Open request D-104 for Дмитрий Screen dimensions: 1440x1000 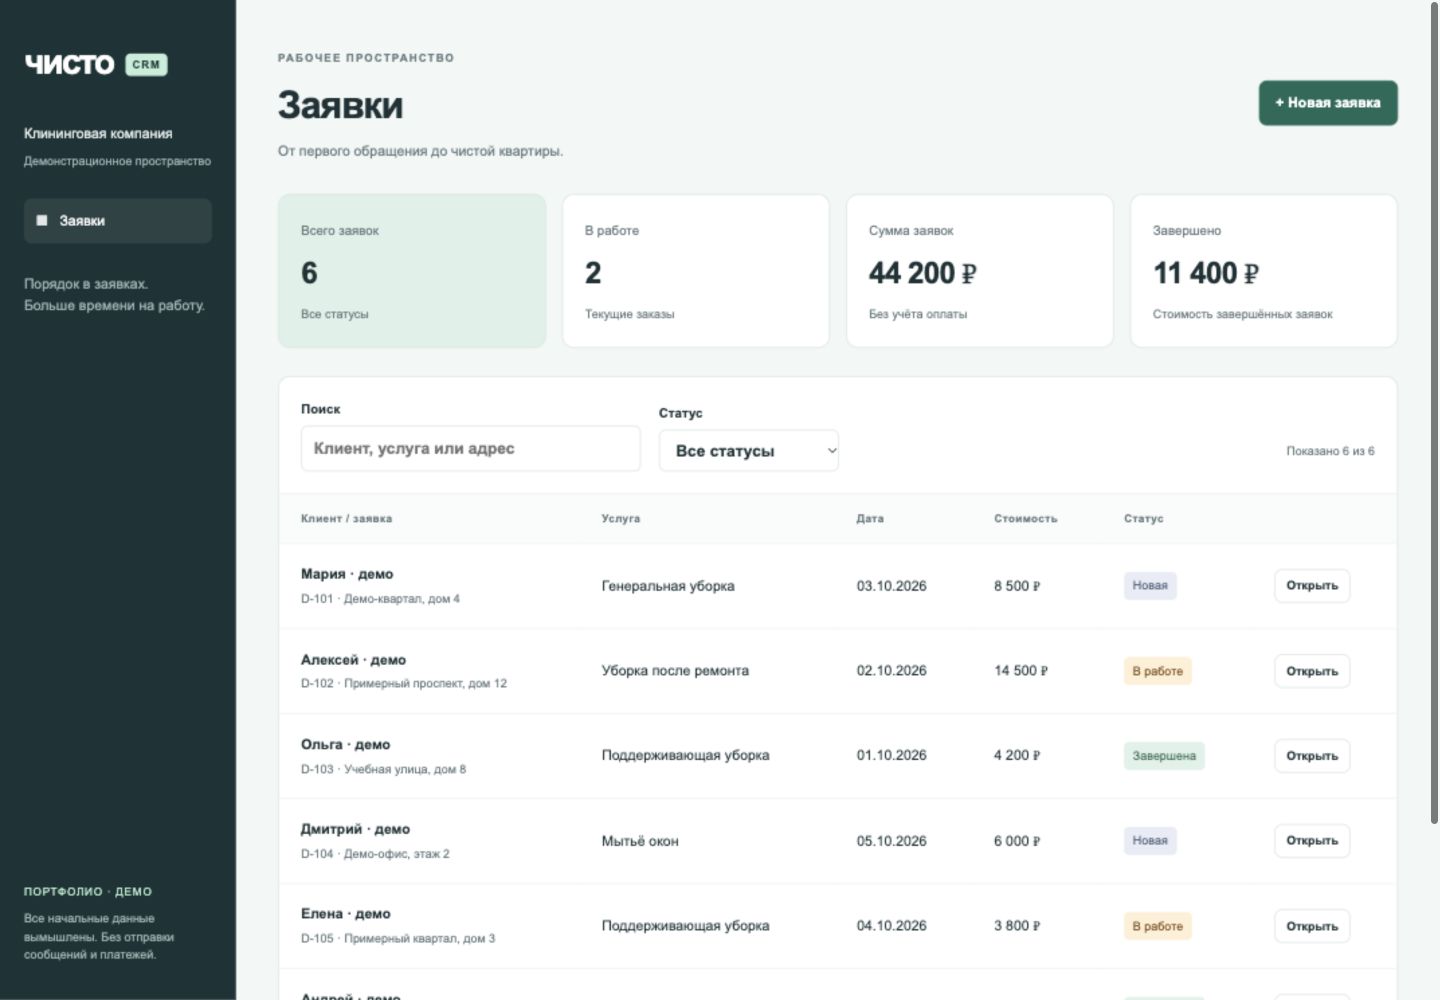(x=1312, y=841)
